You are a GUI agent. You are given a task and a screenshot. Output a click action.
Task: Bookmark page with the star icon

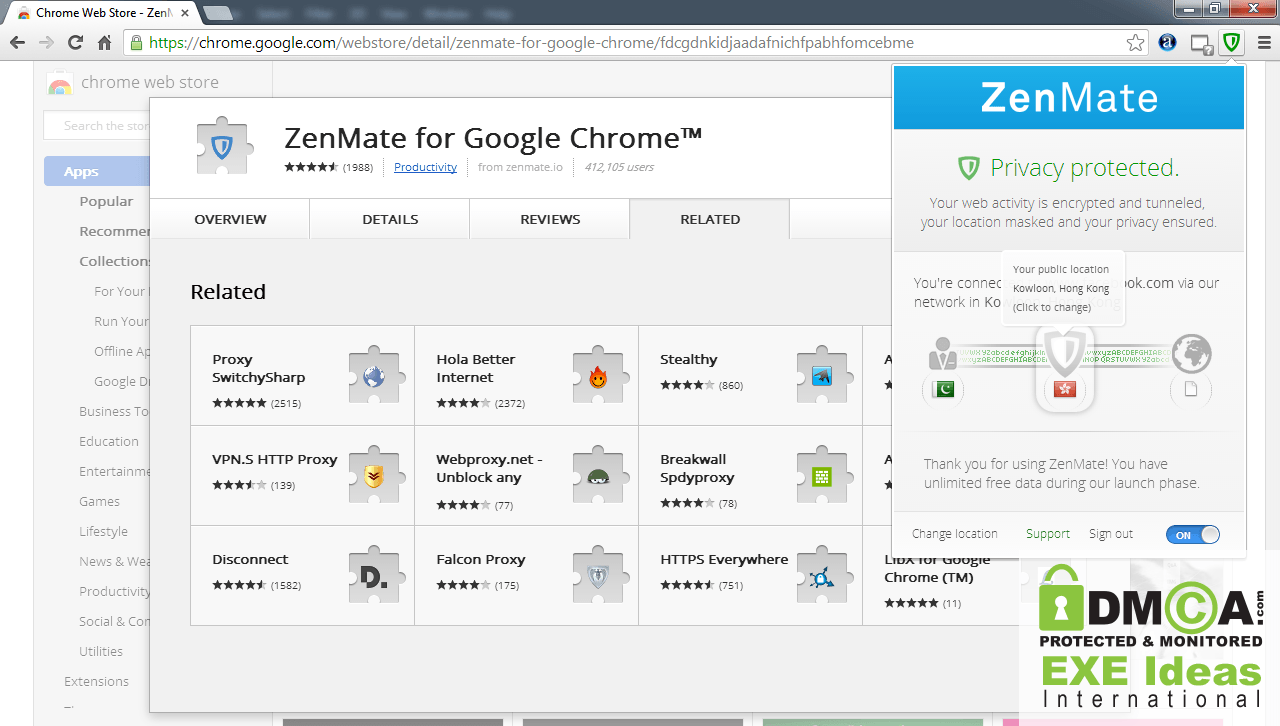tap(1135, 43)
